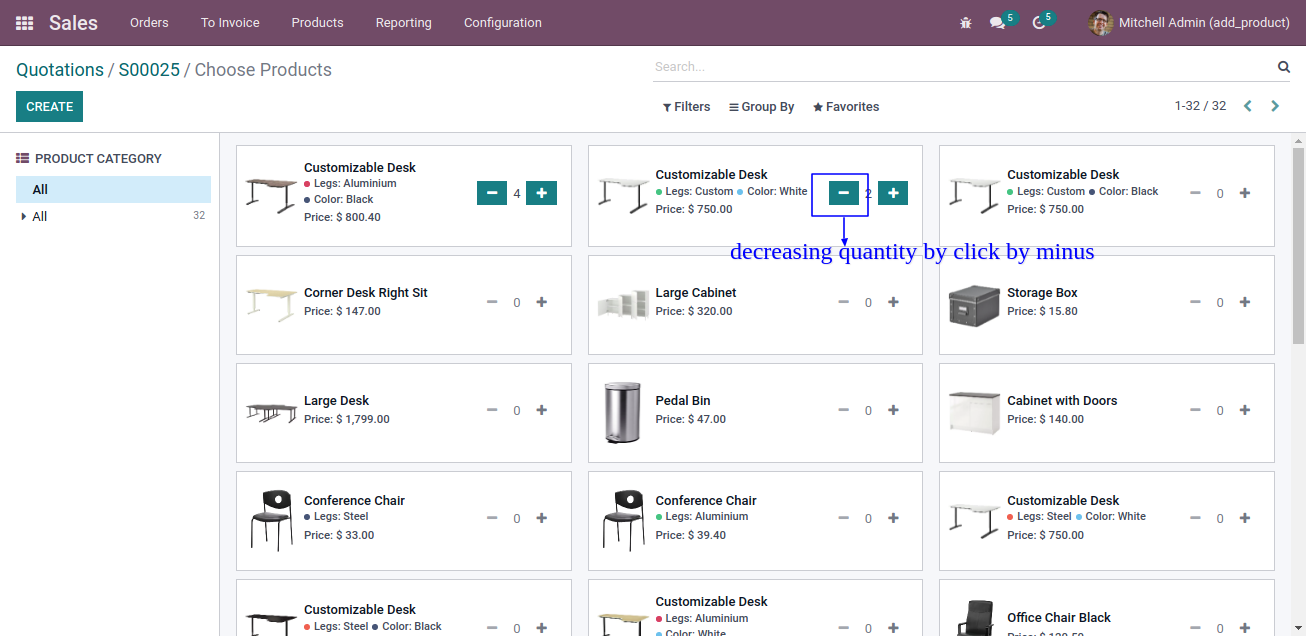Click plus for Large Desk
Image resolution: width=1306 pixels, height=636 pixels.
coord(542,410)
